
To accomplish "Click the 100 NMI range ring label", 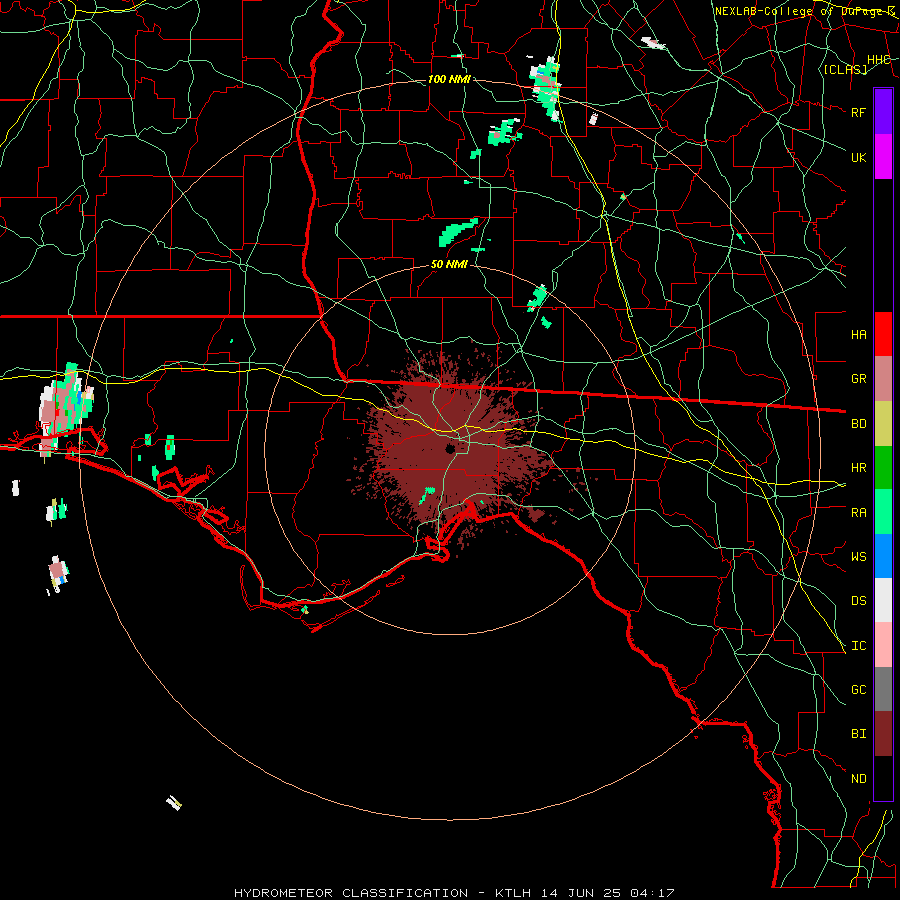I will click(x=449, y=79).
